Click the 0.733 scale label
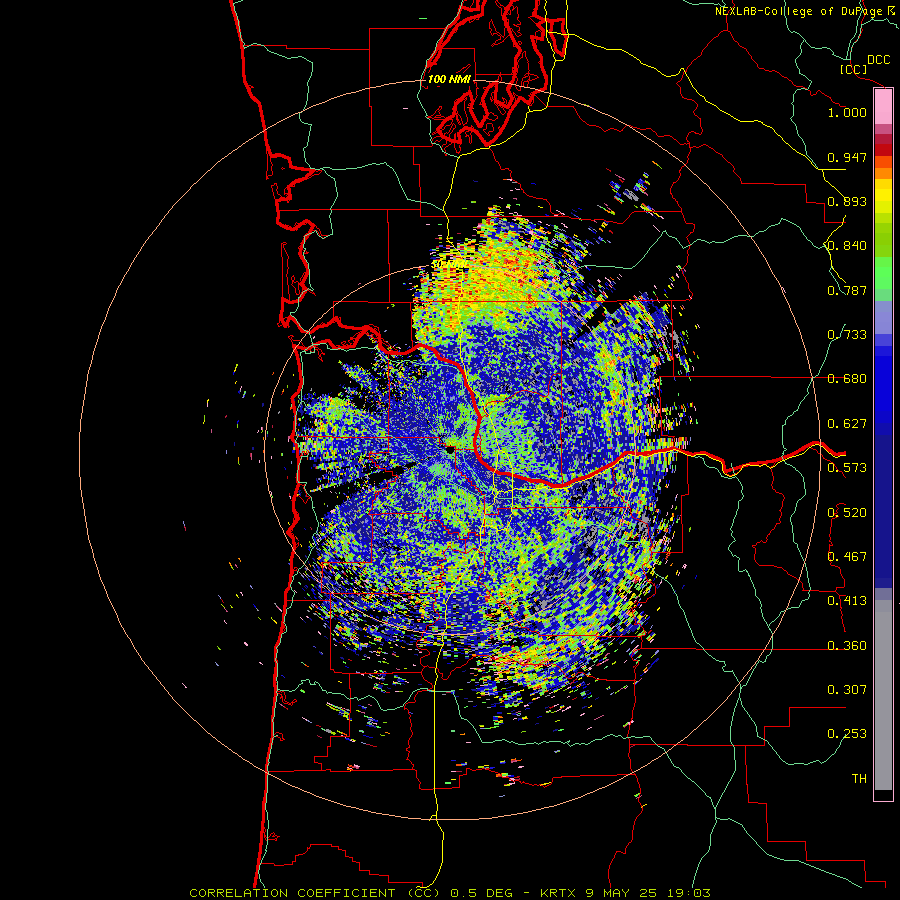 pyautogui.click(x=847, y=335)
